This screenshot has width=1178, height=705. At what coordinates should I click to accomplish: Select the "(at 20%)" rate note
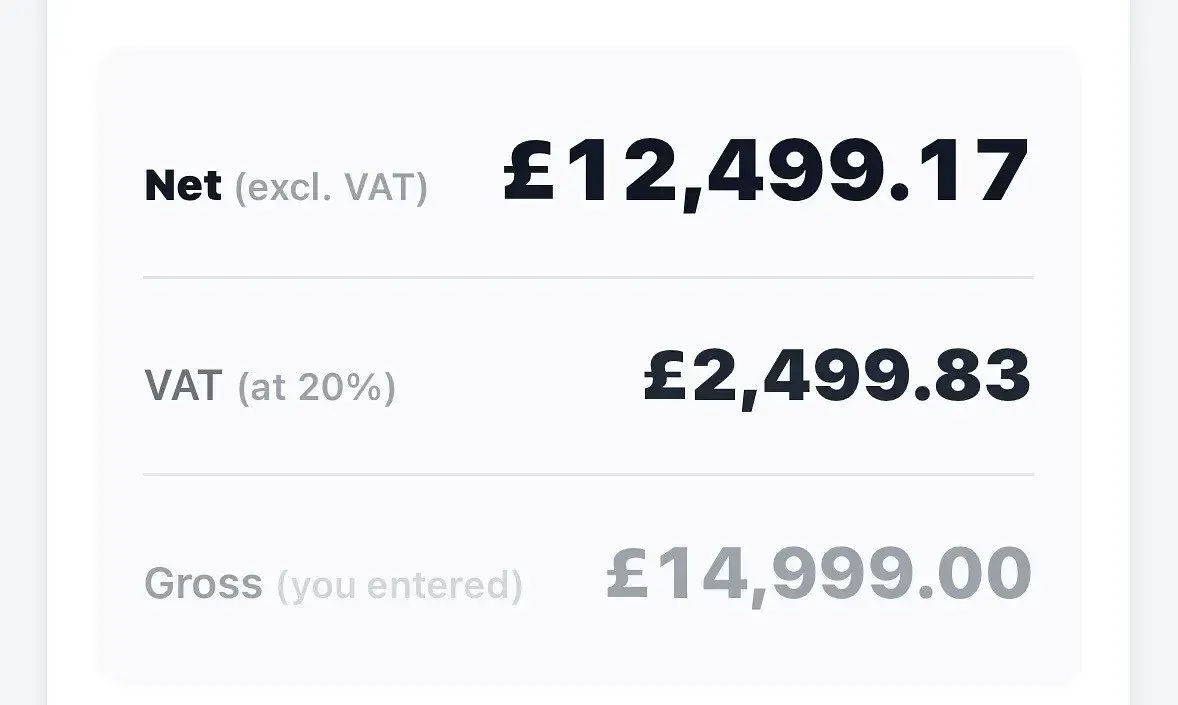pos(316,387)
